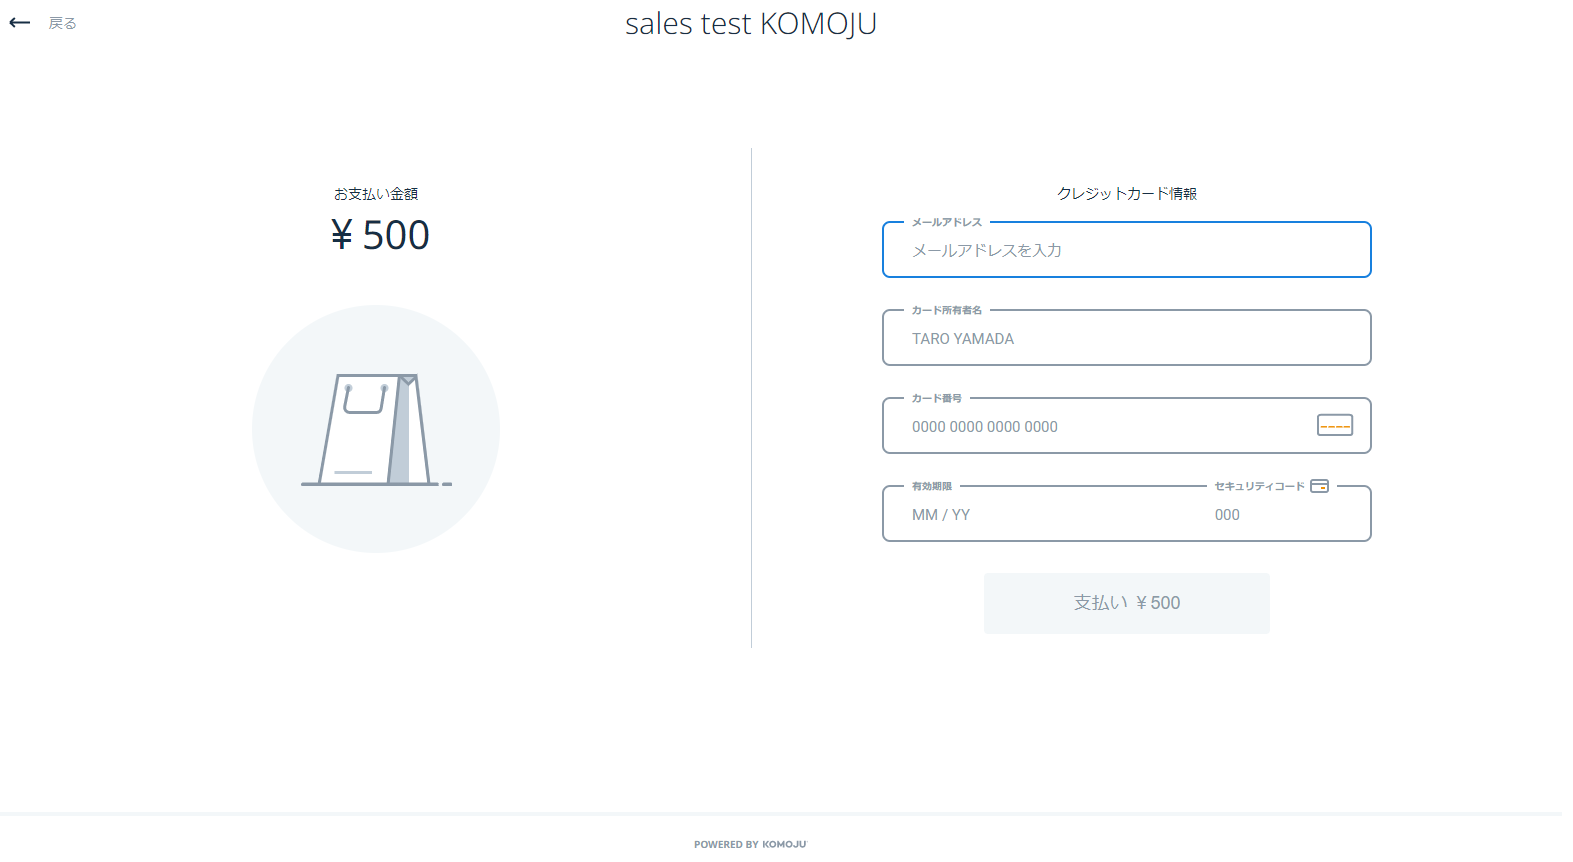
Task: Click the back arrow icon
Action: pyautogui.click(x=20, y=23)
